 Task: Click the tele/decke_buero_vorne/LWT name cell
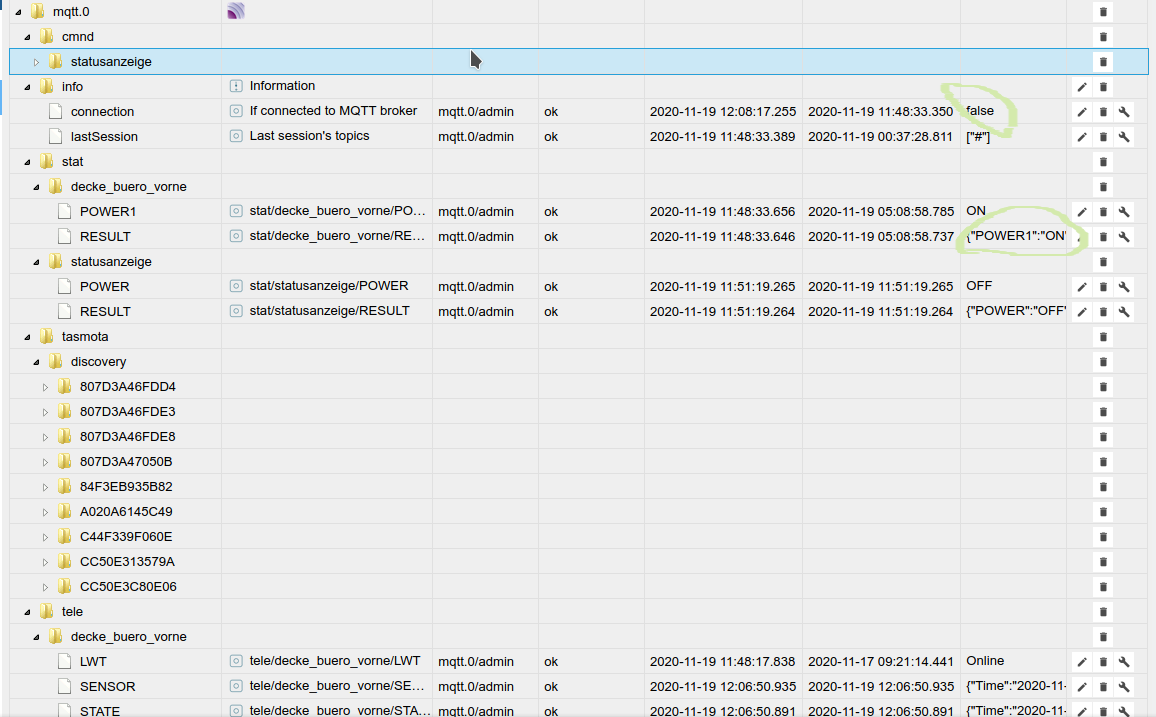tap(335, 661)
